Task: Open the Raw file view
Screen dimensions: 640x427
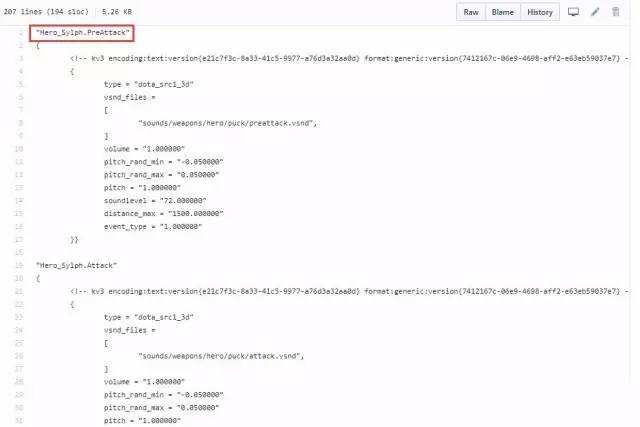Action: click(471, 12)
